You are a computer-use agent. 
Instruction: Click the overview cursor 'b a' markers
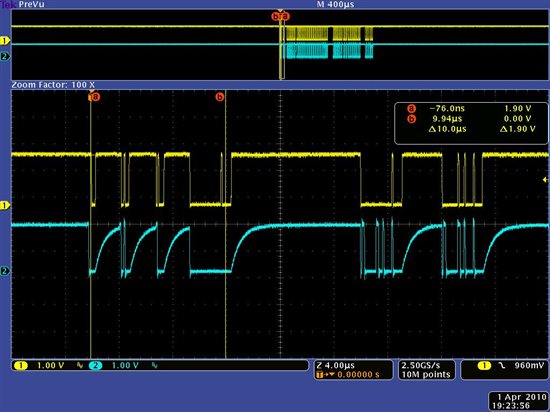(281, 16)
